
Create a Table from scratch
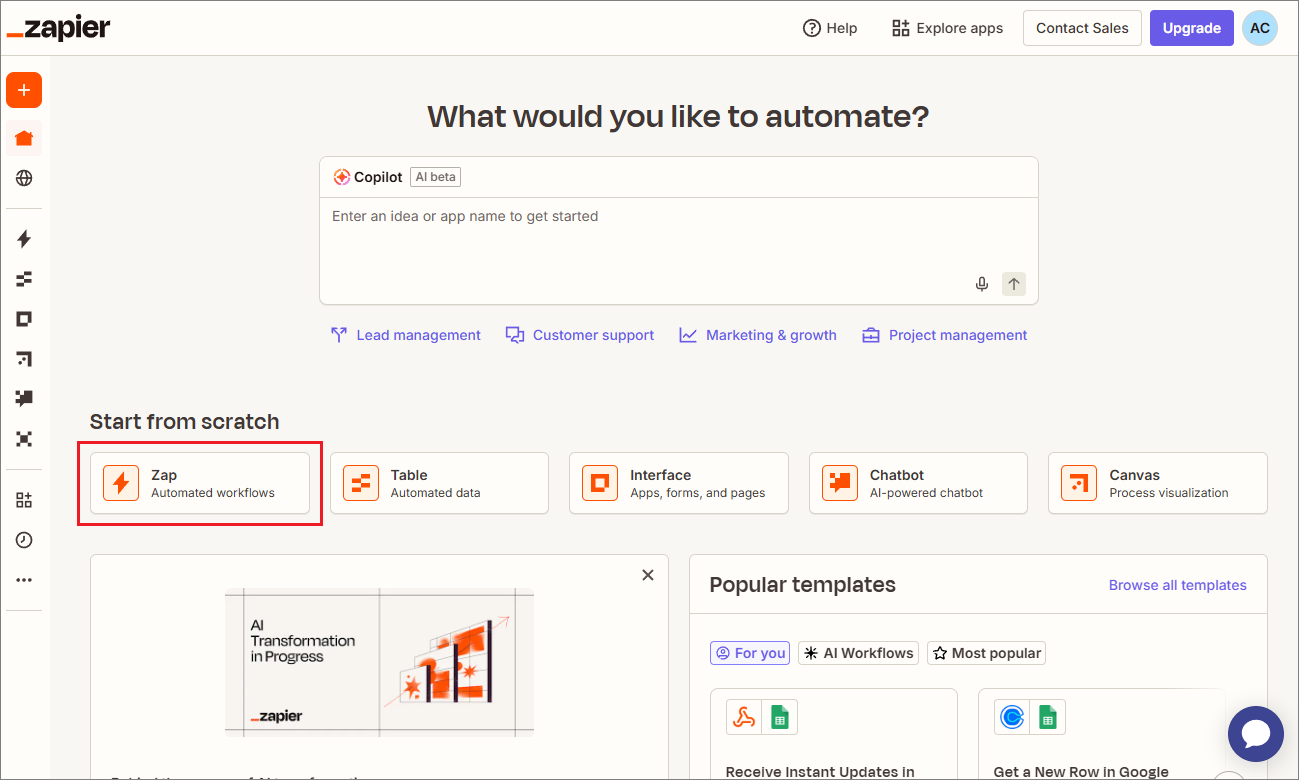pyautogui.click(x=439, y=483)
